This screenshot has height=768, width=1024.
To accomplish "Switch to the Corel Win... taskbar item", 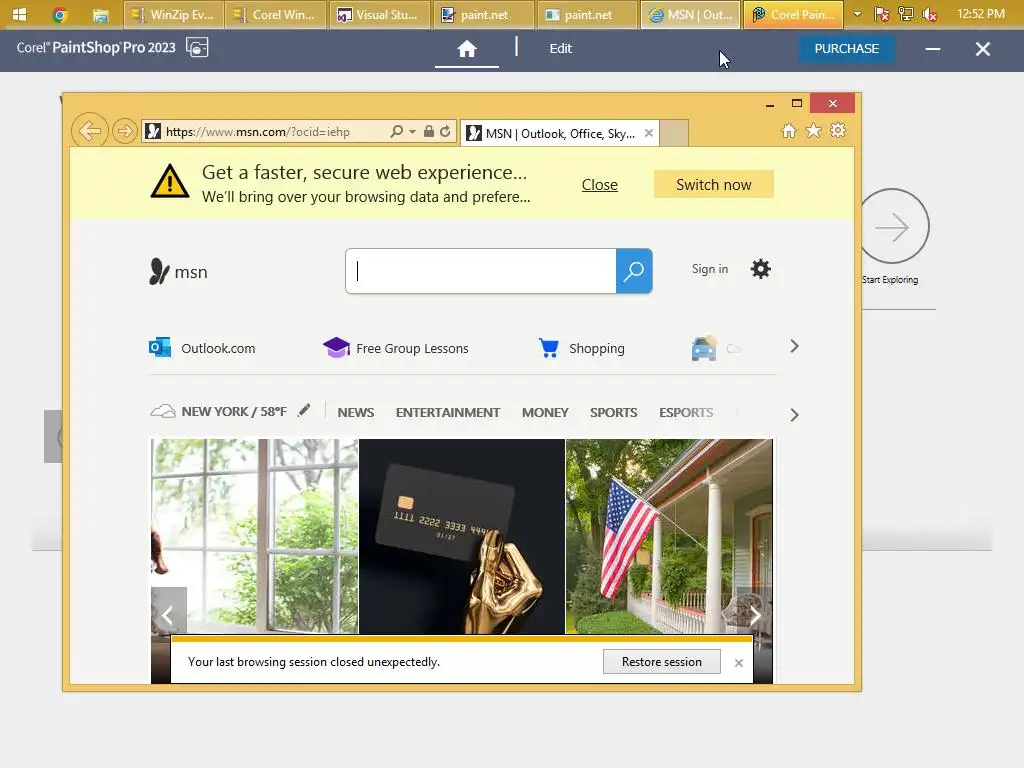I will (x=277, y=14).
